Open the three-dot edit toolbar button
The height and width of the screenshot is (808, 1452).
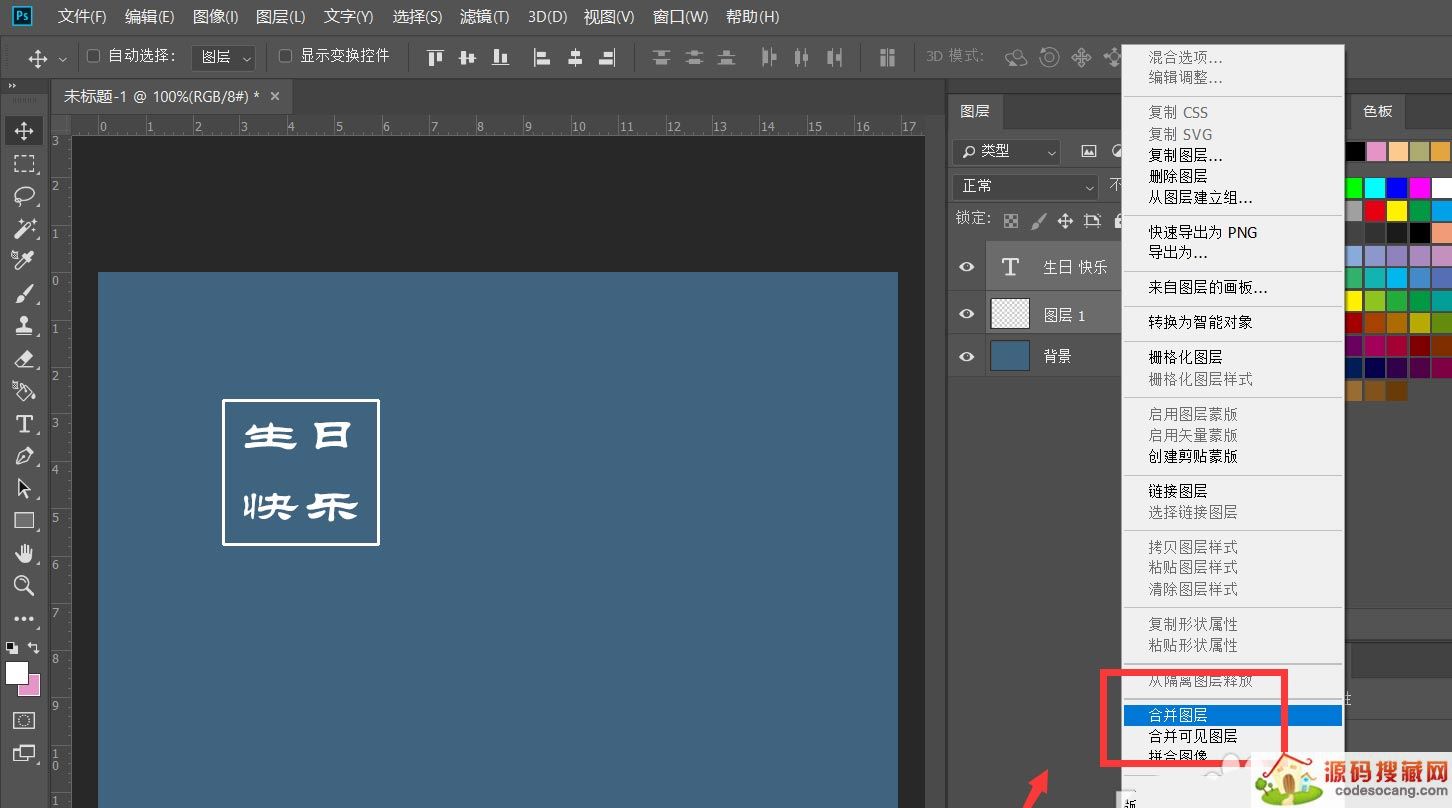point(24,619)
